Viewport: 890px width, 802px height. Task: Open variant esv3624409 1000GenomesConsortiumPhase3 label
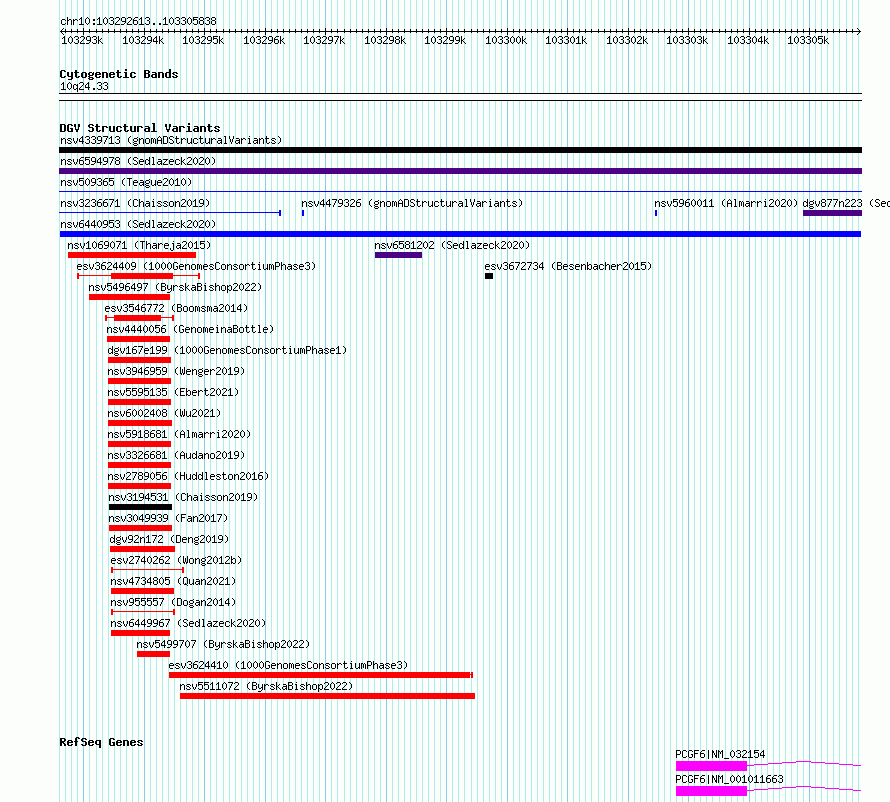[196, 266]
